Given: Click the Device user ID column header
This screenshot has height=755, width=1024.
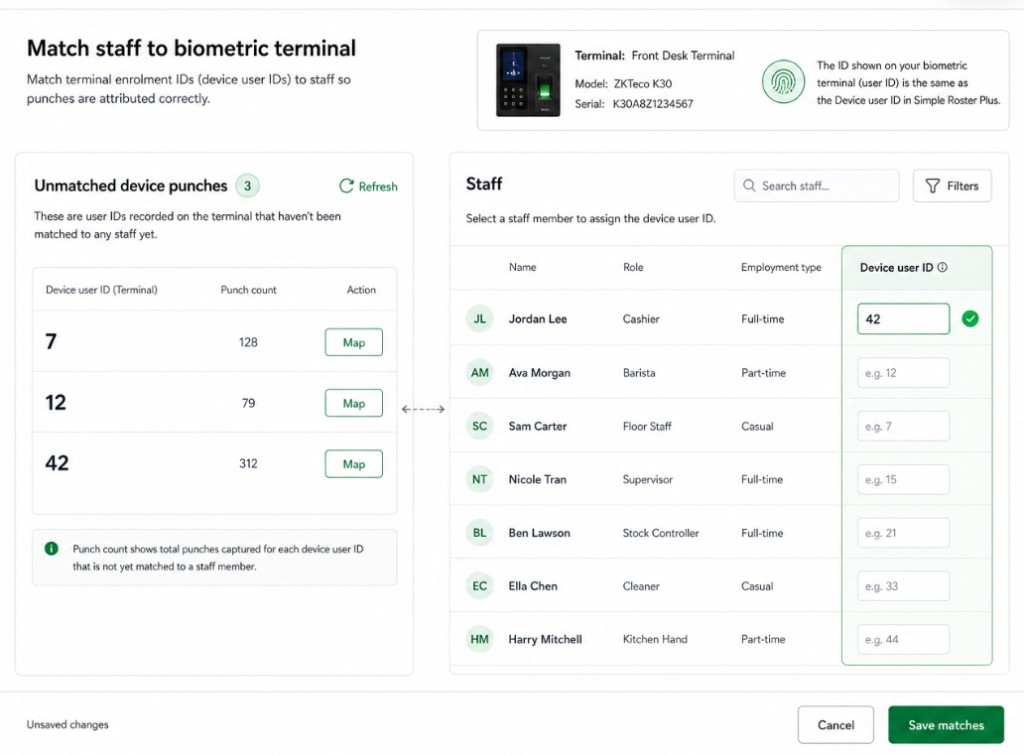Looking at the screenshot, I should pos(896,267).
